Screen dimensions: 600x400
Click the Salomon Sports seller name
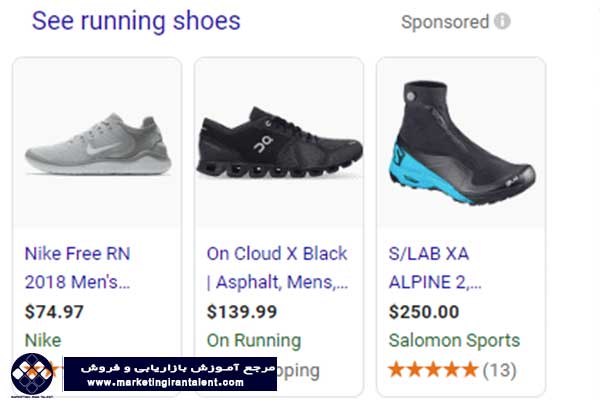[x=454, y=340]
